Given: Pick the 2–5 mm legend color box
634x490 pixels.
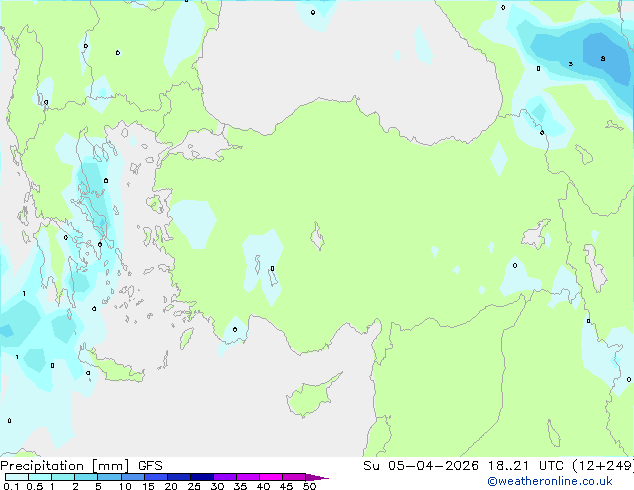Looking at the screenshot, I should [86, 477].
